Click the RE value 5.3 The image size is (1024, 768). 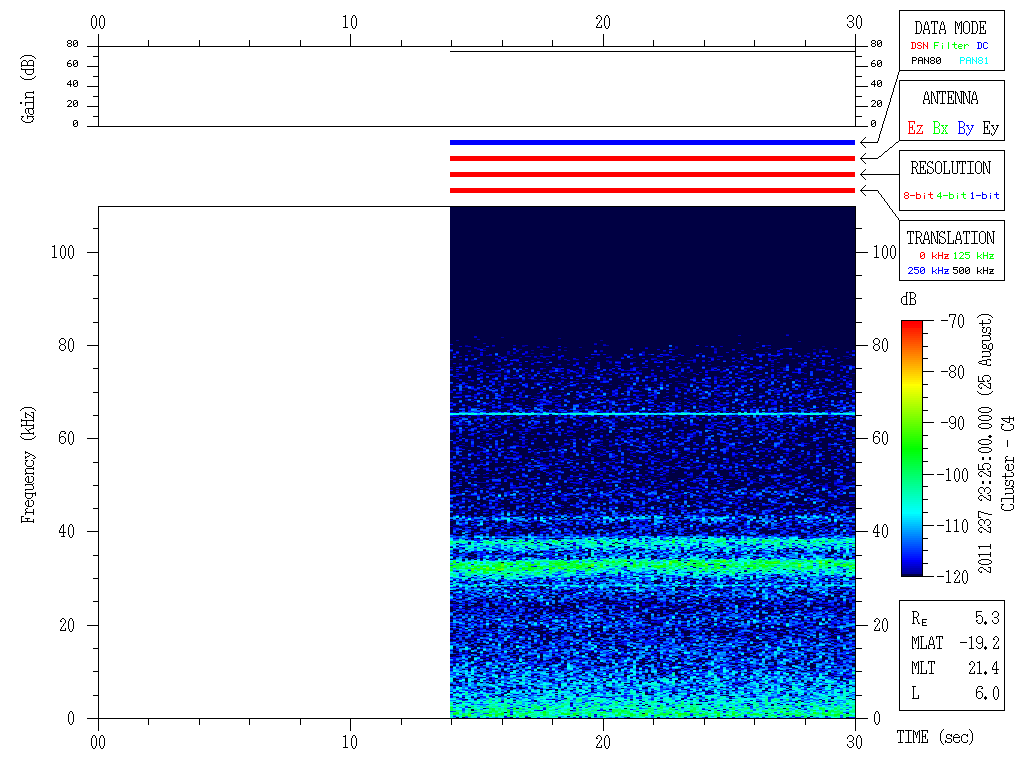pos(987,618)
